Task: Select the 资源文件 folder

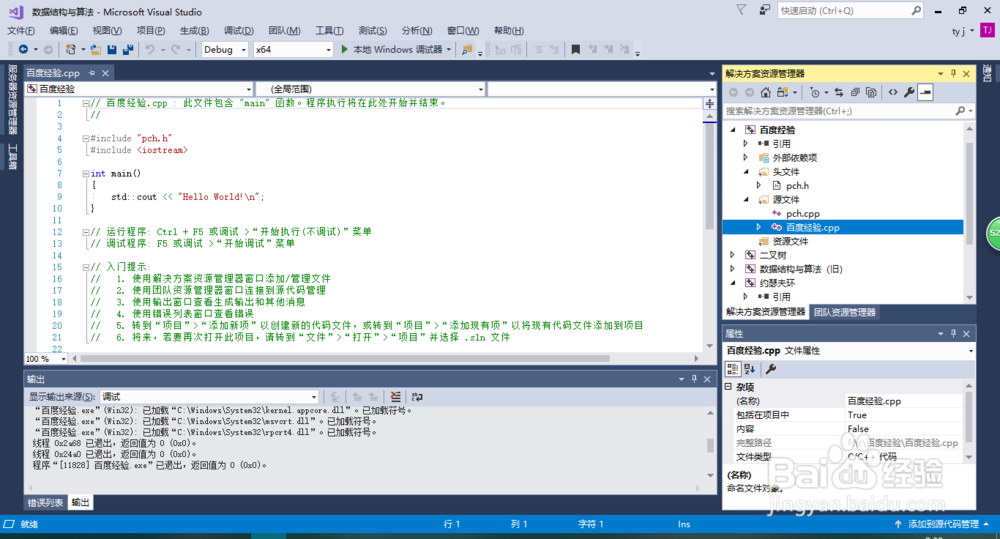Action: pos(790,241)
